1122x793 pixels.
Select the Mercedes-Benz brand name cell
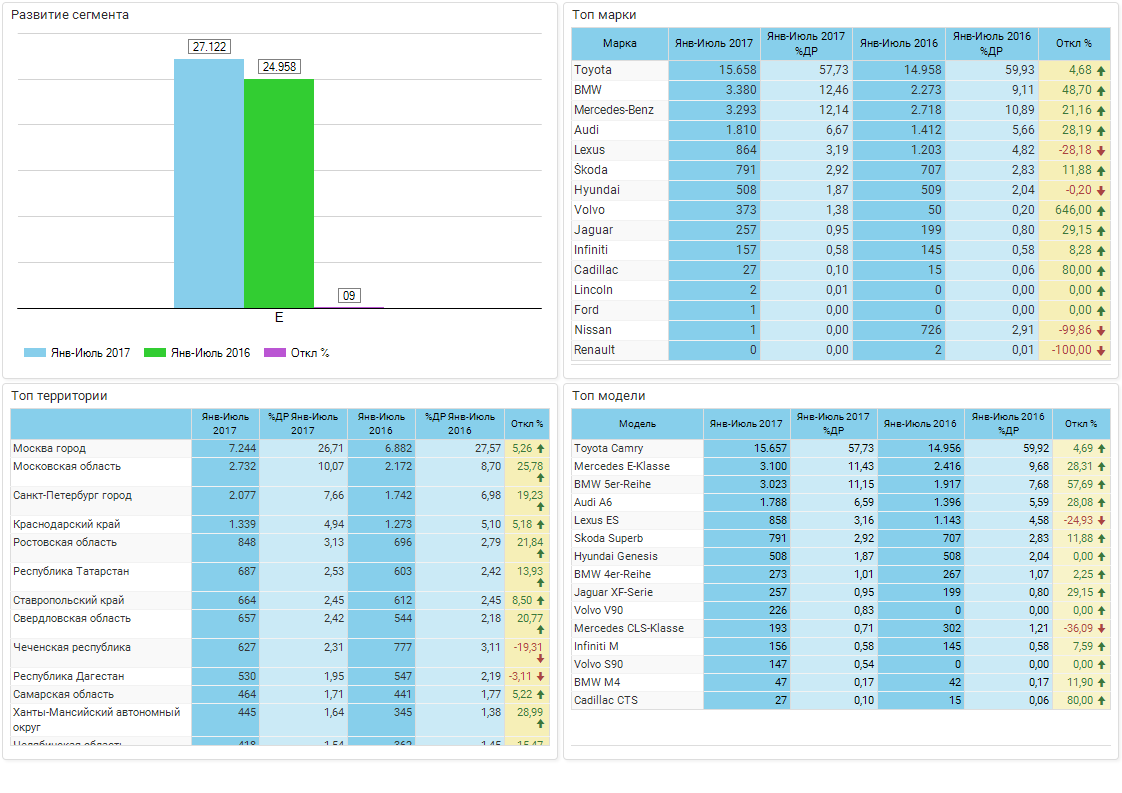(620, 110)
